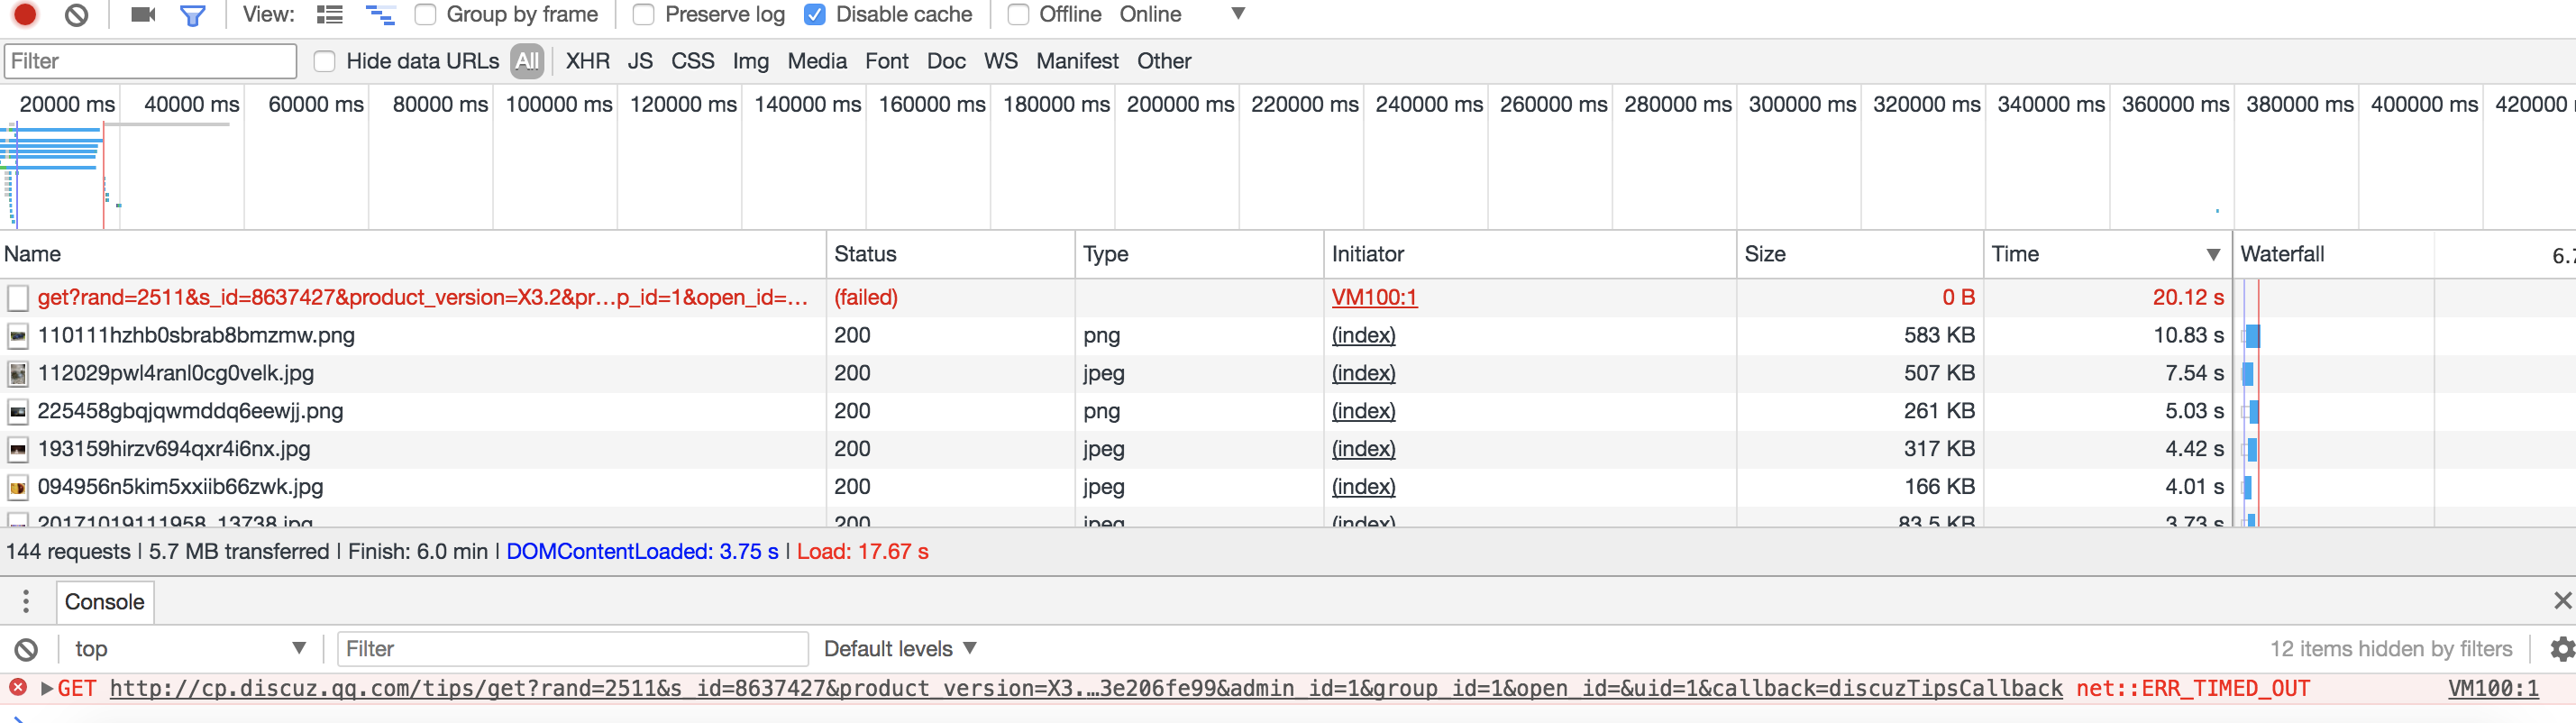Click the capture screenshots camera icon
The image size is (2576, 723).
(x=143, y=14)
